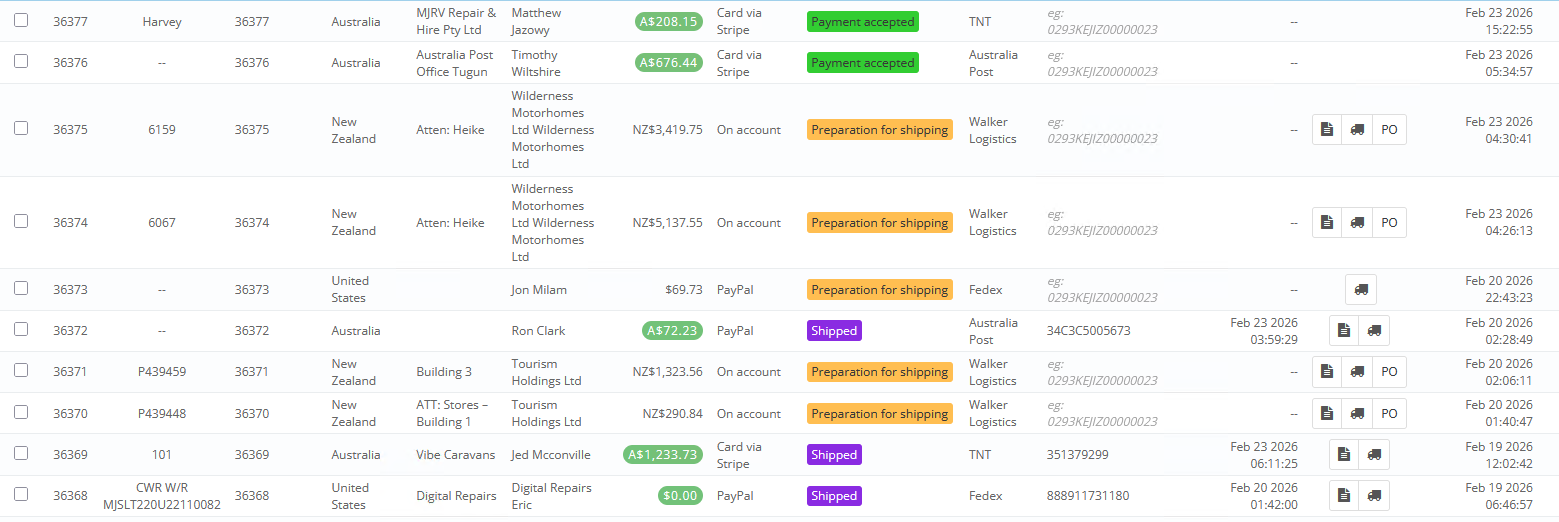View the invoice document for order 36372

click(x=1344, y=331)
